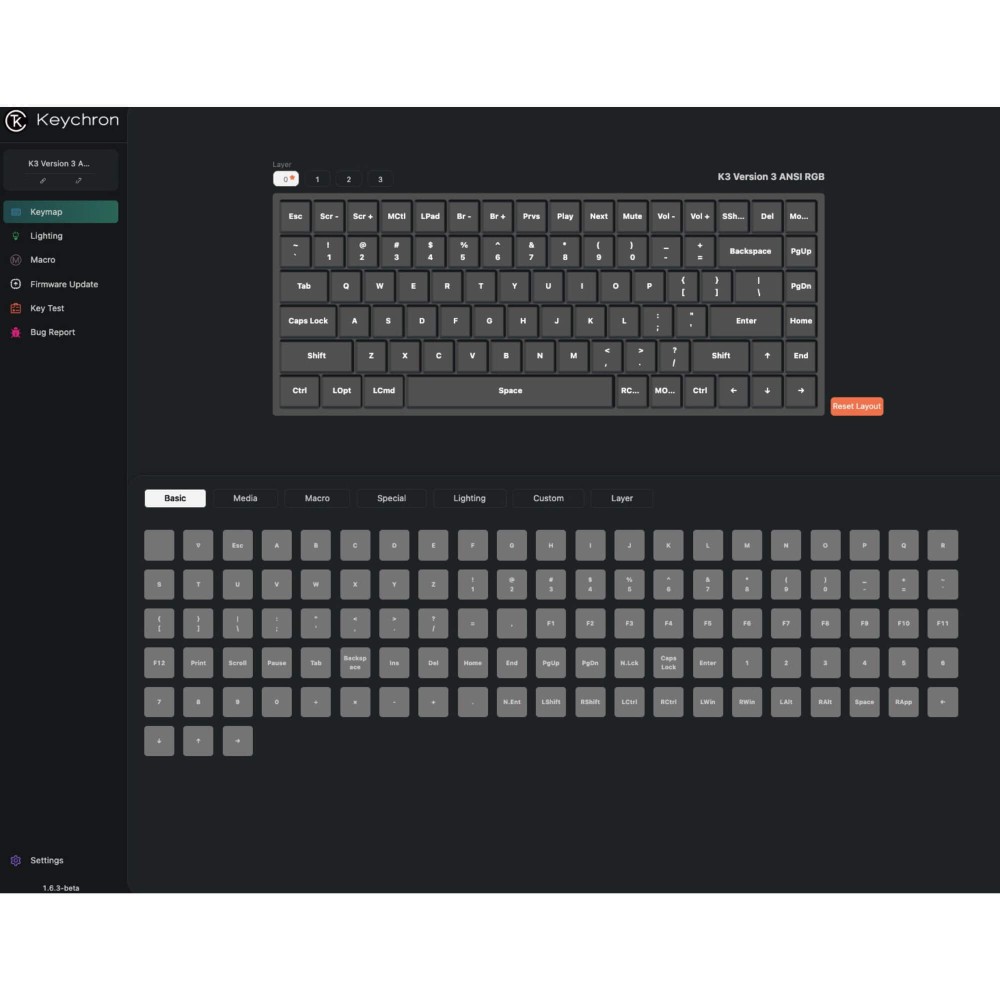This screenshot has width=1000, height=1000.
Task: Open the Custom keycode tab
Action: (548, 499)
